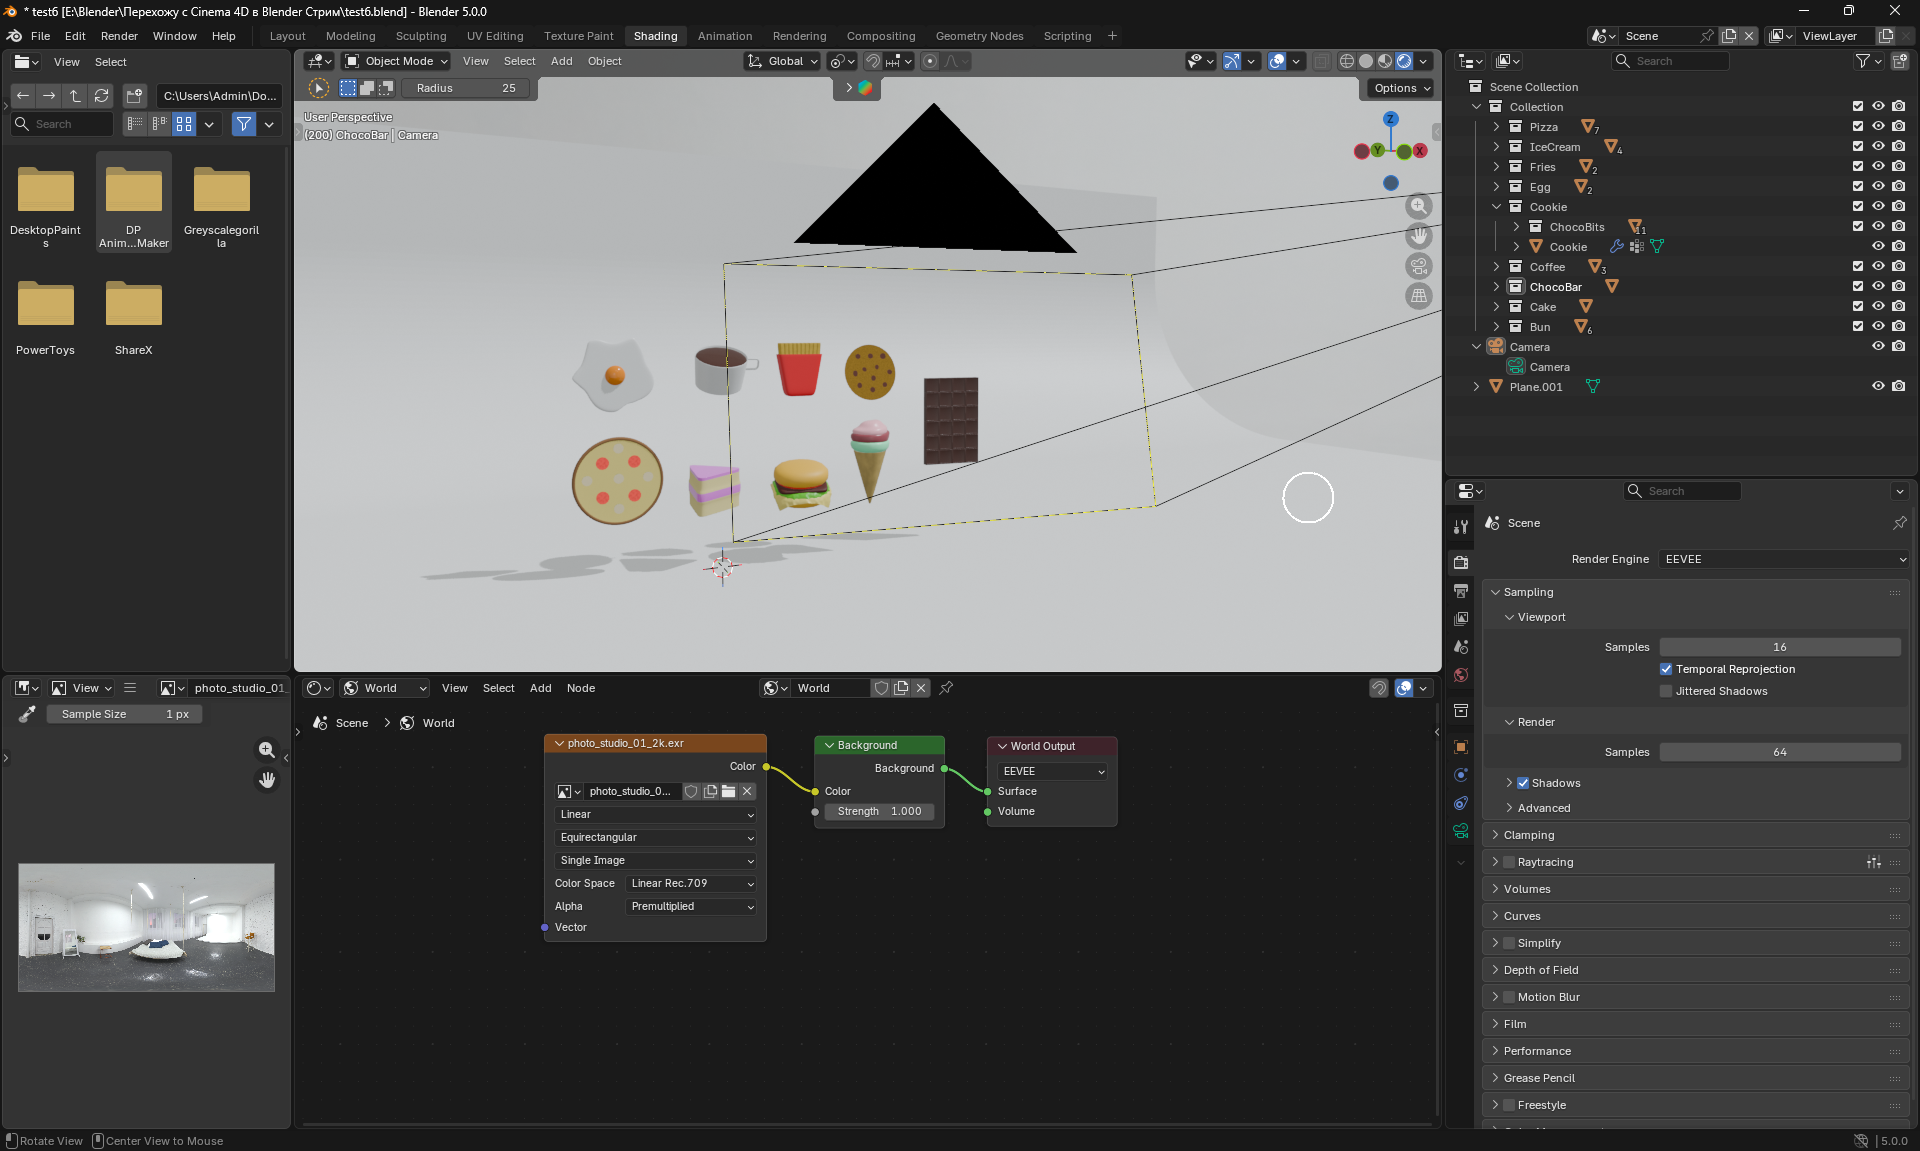Click the photo studio HDRI image preview
Image resolution: width=1920 pixels, height=1151 pixels.
[146, 927]
